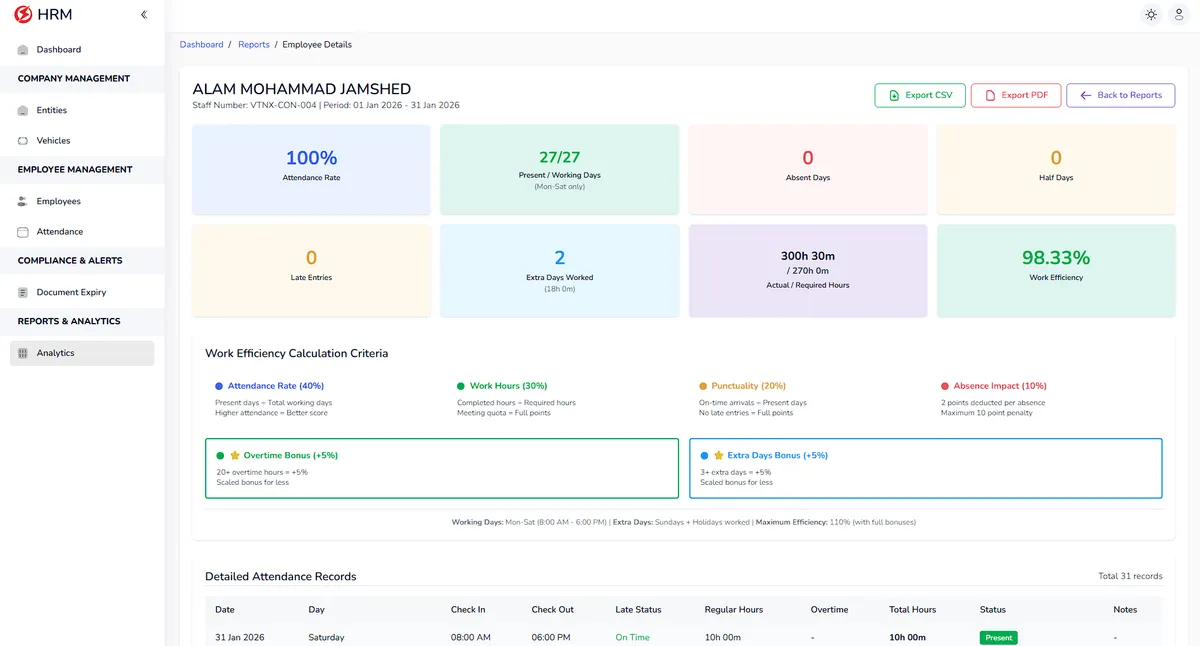Click the file icon in Export CSV

(894, 95)
